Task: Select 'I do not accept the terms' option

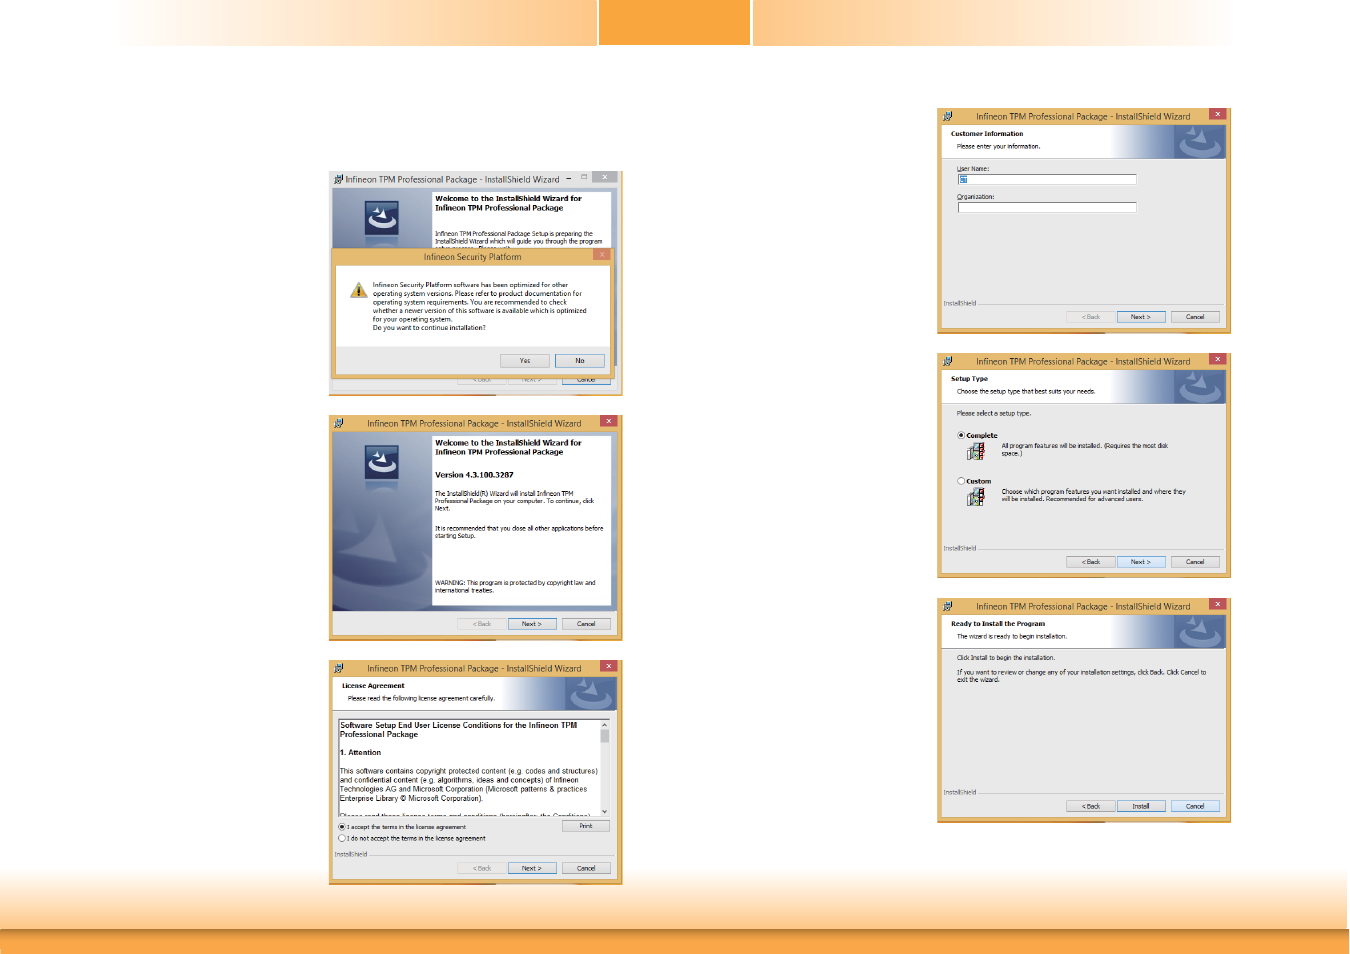Action: point(342,838)
